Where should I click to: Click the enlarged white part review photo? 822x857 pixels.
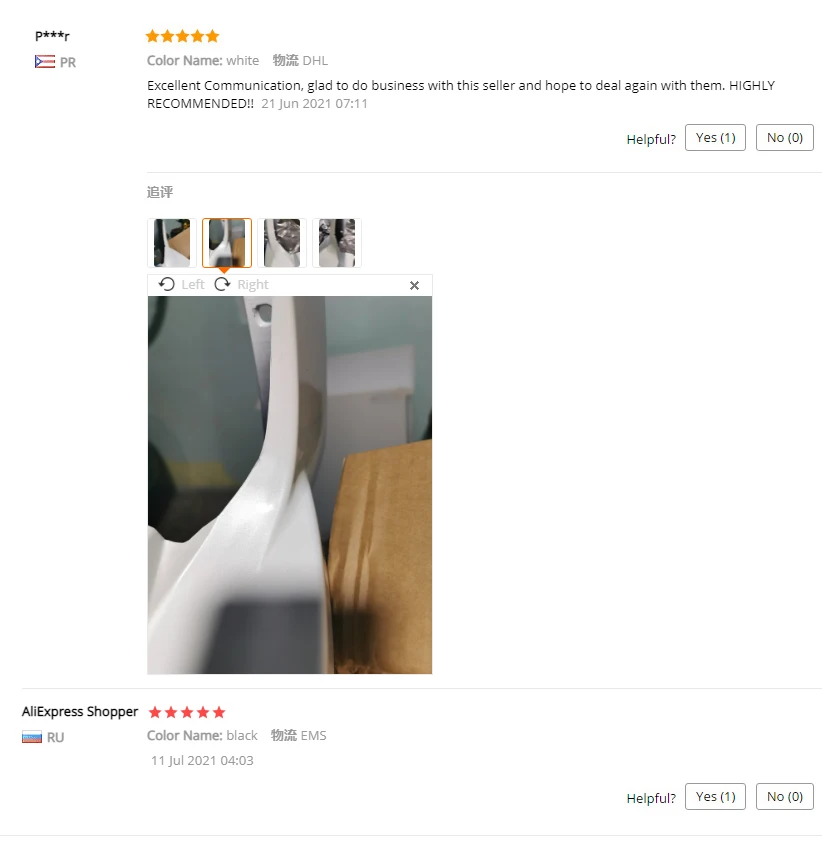pyautogui.click(x=290, y=485)
